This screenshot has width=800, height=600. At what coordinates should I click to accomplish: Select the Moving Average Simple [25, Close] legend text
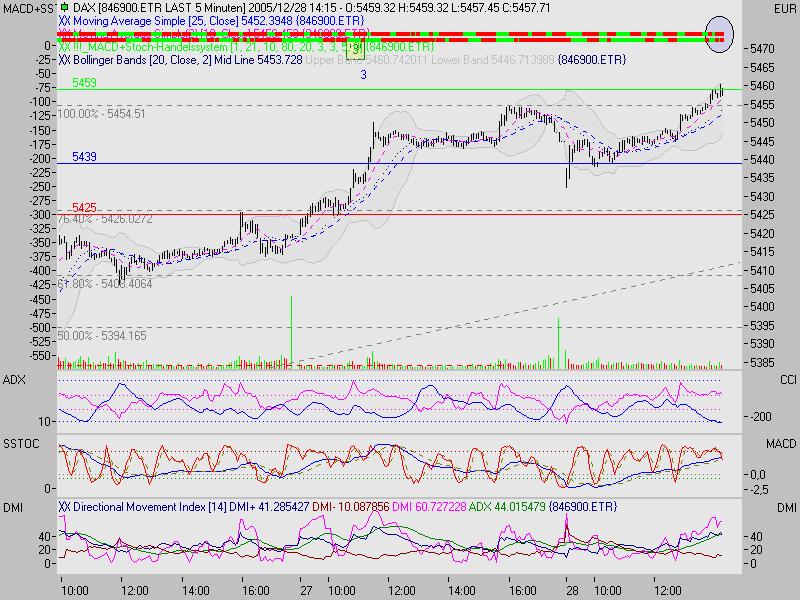coord(156,21)
